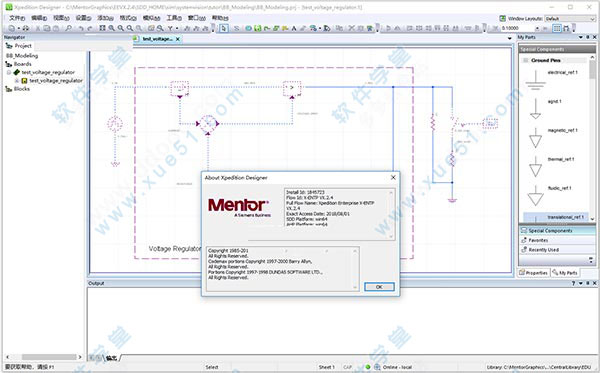Click the Redo arrow icon
Screen dimensions: 600x373
90,28
